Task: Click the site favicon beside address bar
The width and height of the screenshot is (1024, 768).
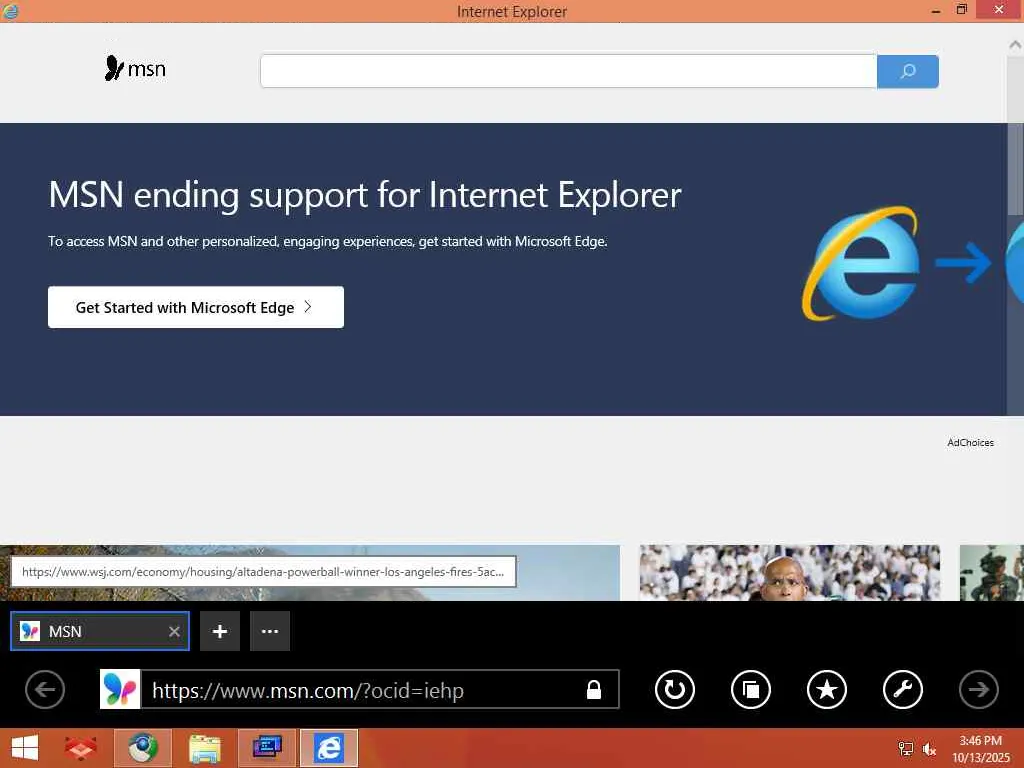Action: [120, 690]
